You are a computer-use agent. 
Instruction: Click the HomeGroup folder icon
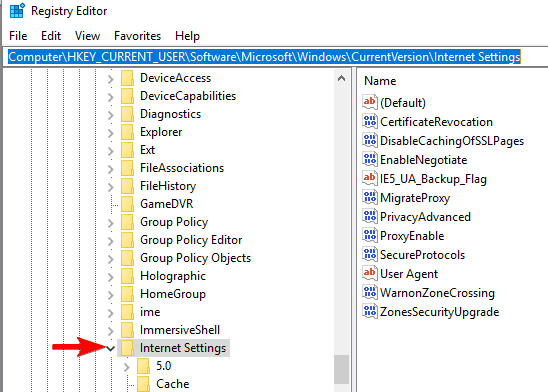click(128, 294)
